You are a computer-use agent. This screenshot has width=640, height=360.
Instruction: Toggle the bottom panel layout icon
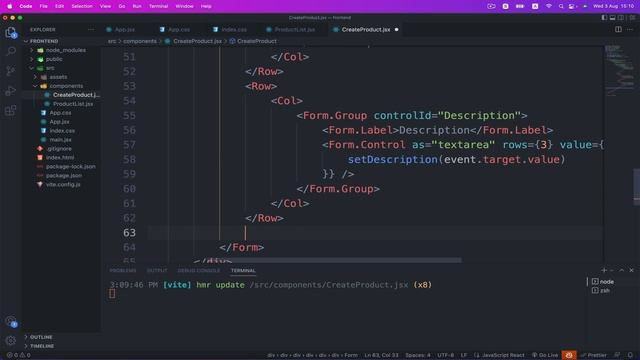613,18
